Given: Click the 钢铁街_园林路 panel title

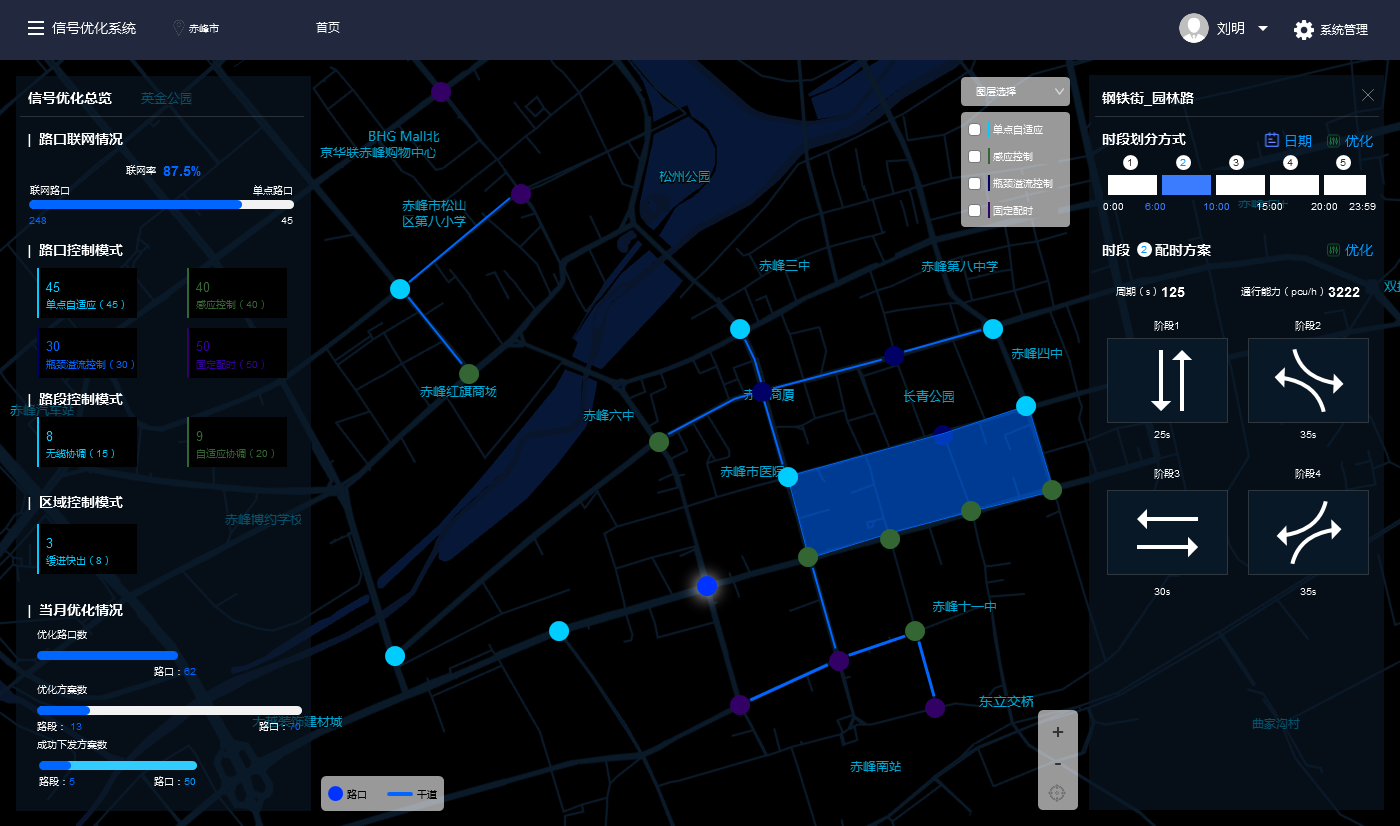Looking at the screenshot, I should coord(1148,98).
